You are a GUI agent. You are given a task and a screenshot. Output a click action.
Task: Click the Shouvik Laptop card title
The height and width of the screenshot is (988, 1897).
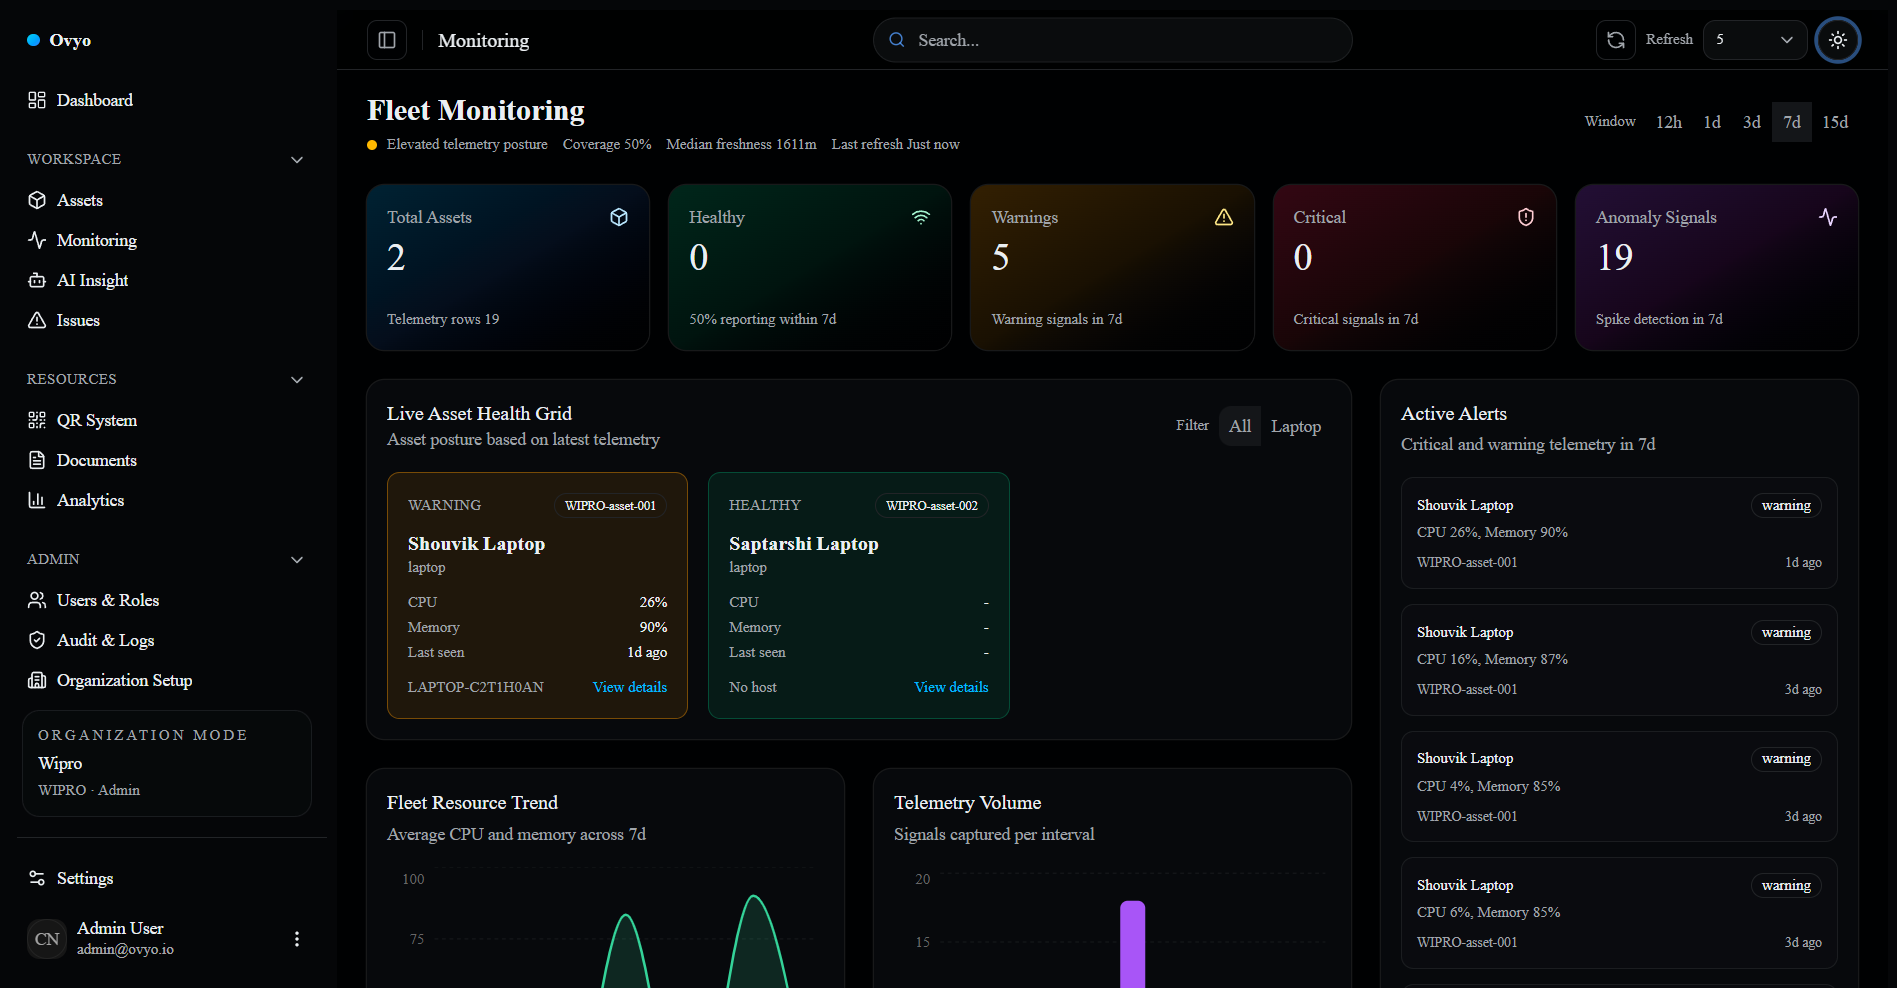(x=476, y=544)
